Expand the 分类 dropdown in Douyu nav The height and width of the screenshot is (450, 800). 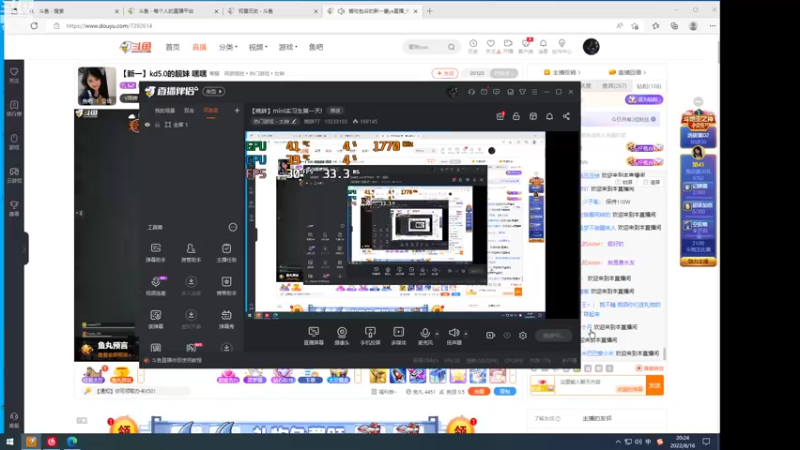click(228, 47)
